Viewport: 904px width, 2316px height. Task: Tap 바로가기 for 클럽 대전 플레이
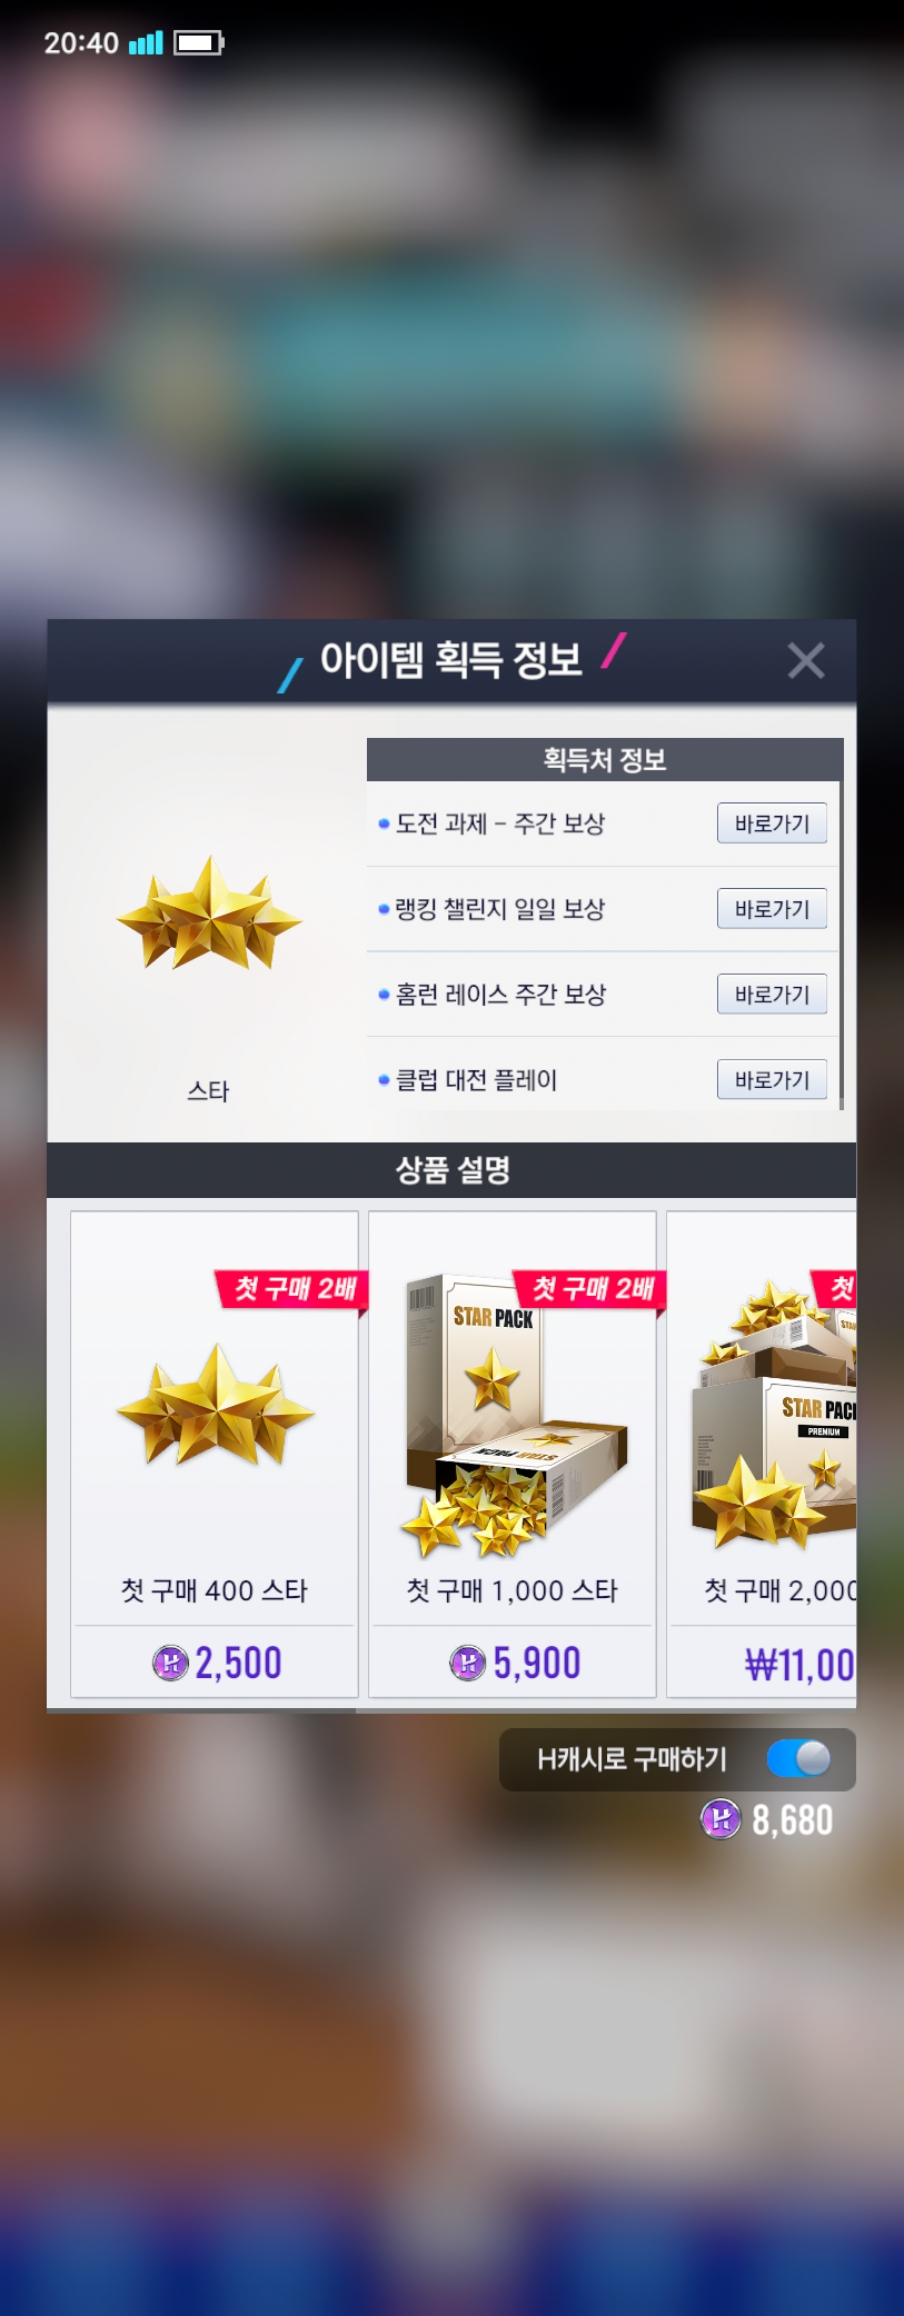pos(772,1080)
